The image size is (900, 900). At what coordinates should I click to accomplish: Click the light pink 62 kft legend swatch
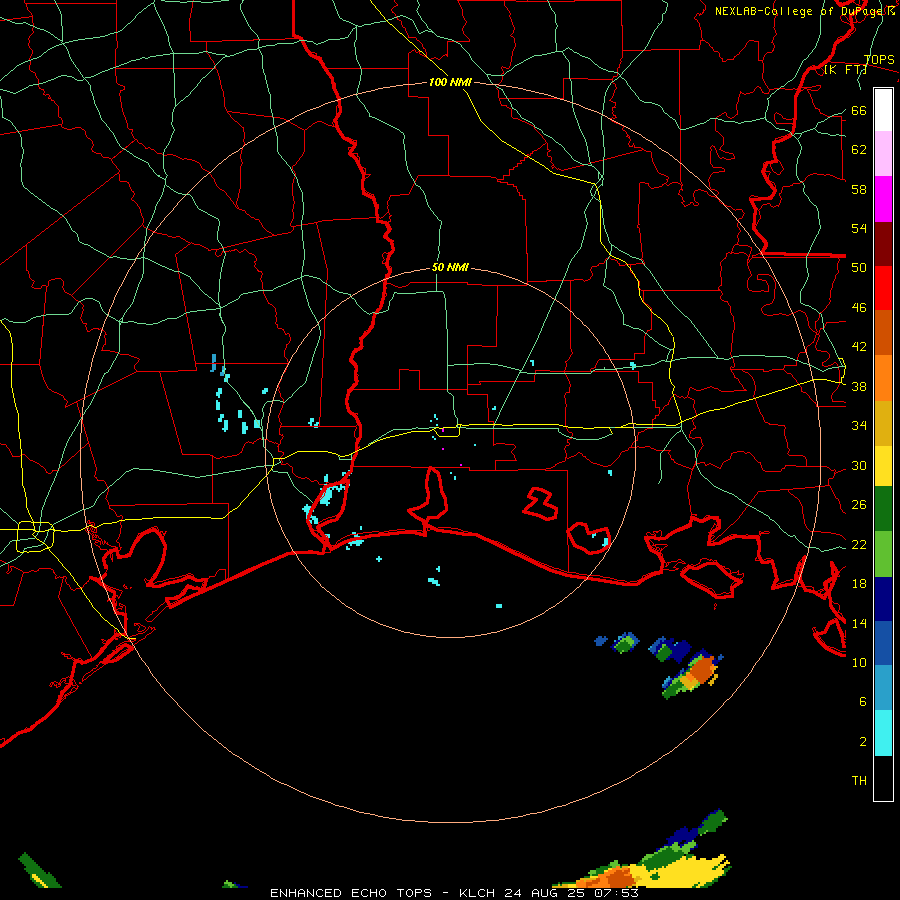tap(883, 153)
